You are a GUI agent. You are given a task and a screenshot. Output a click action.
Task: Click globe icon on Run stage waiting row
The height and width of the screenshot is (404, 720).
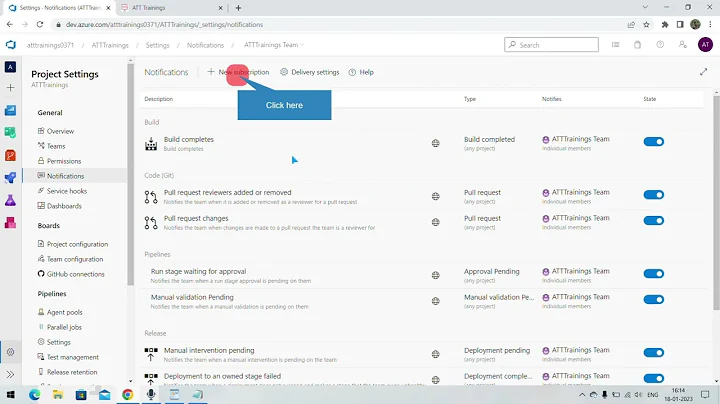point(435,275)
